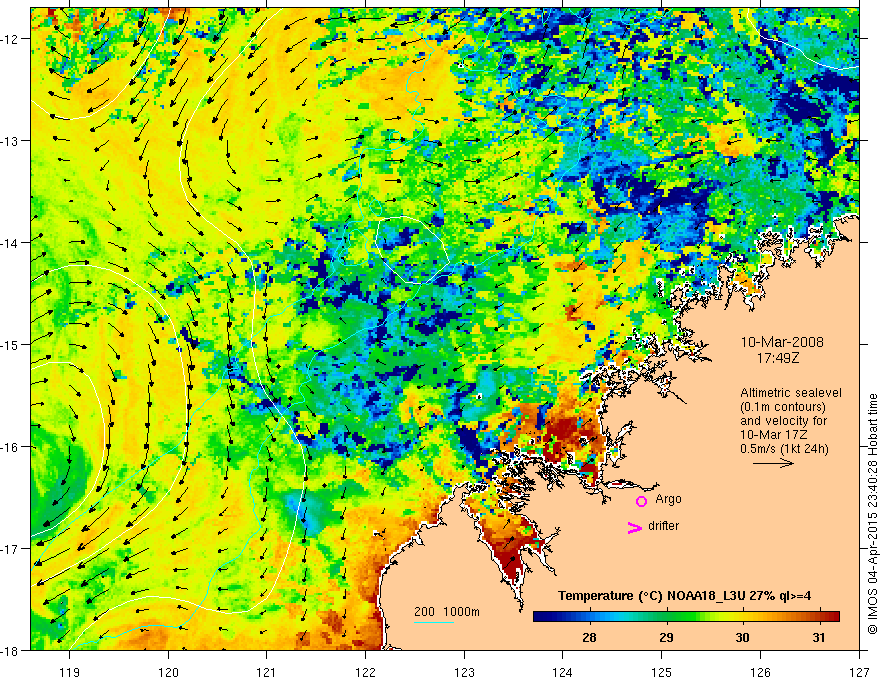Click the '0.5m/s (1kt 24h)' text
Image resolution: width=880 pixels, height=680 pixels.
(x=784, y=449)
